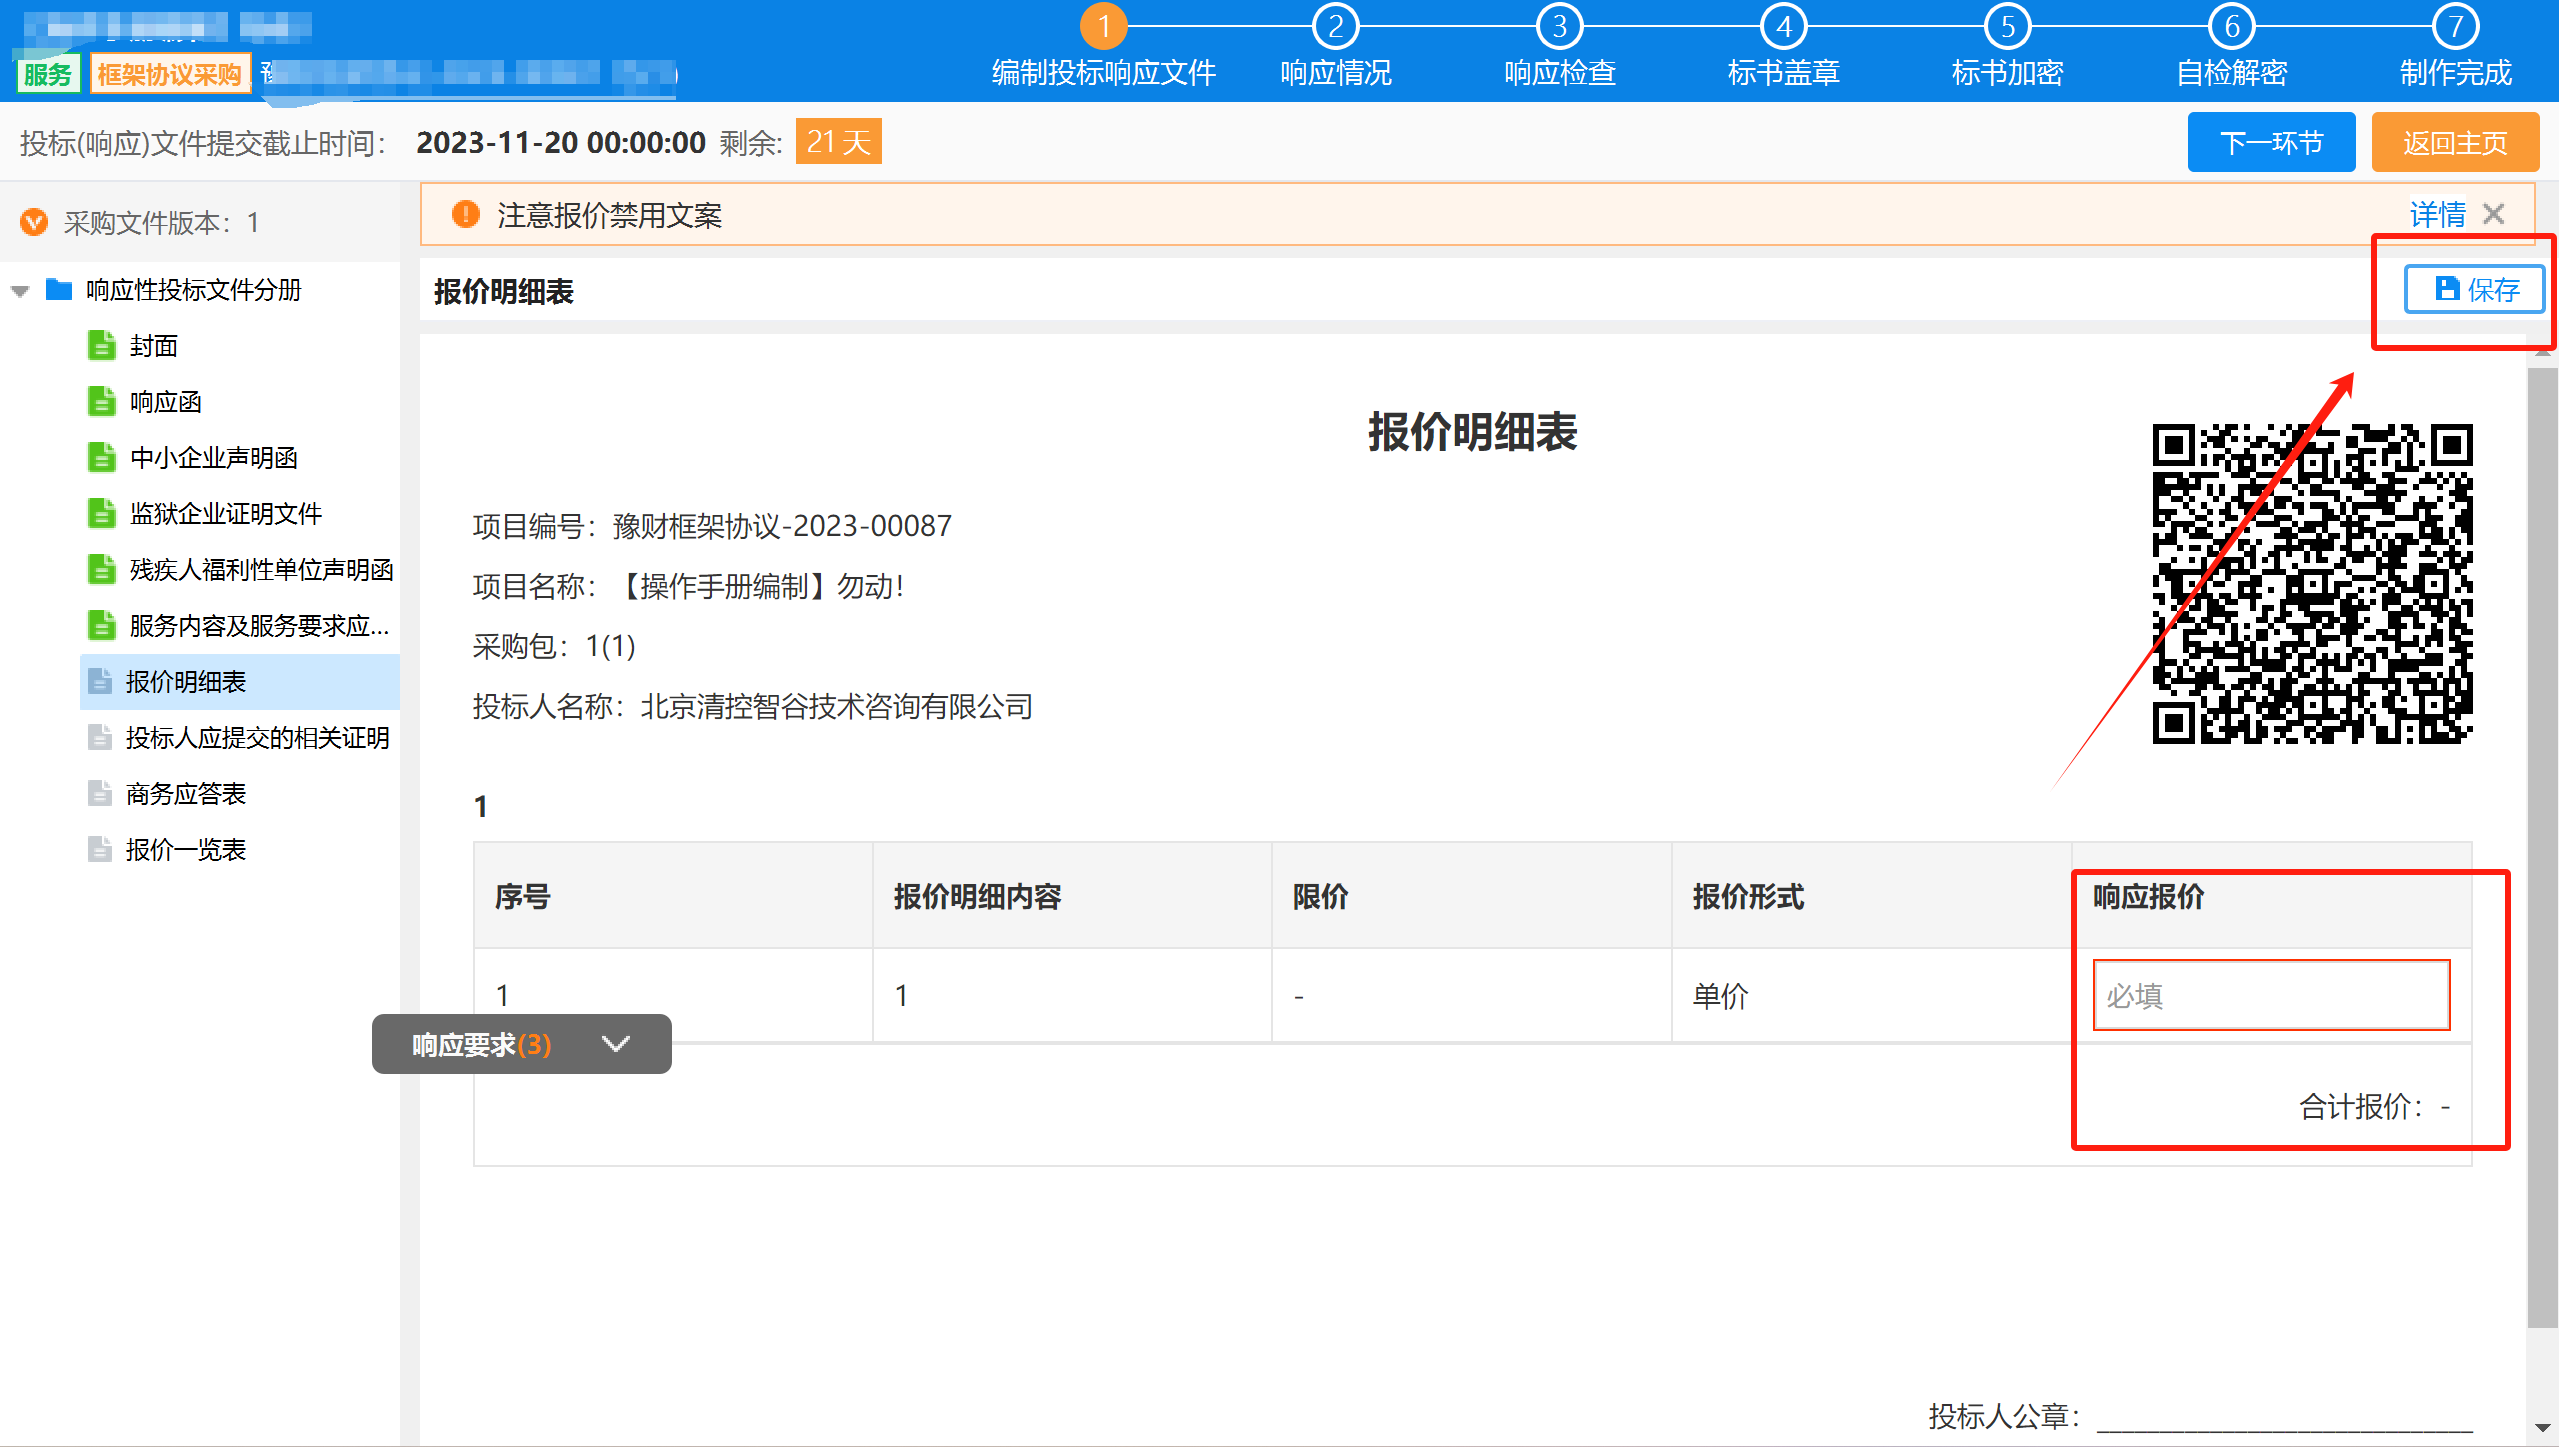Click the 投标人应提交的相关证明 document icon

click(100, 737)
